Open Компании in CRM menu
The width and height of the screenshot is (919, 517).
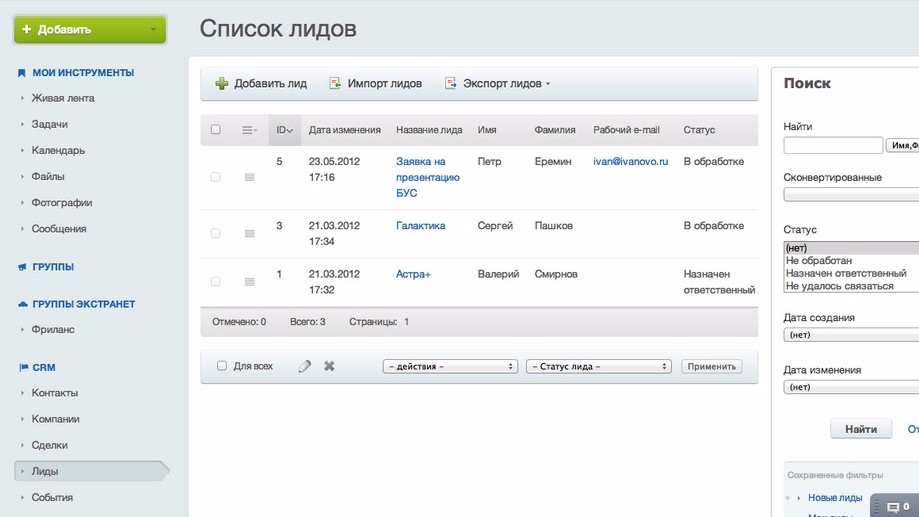pos(56,419)
